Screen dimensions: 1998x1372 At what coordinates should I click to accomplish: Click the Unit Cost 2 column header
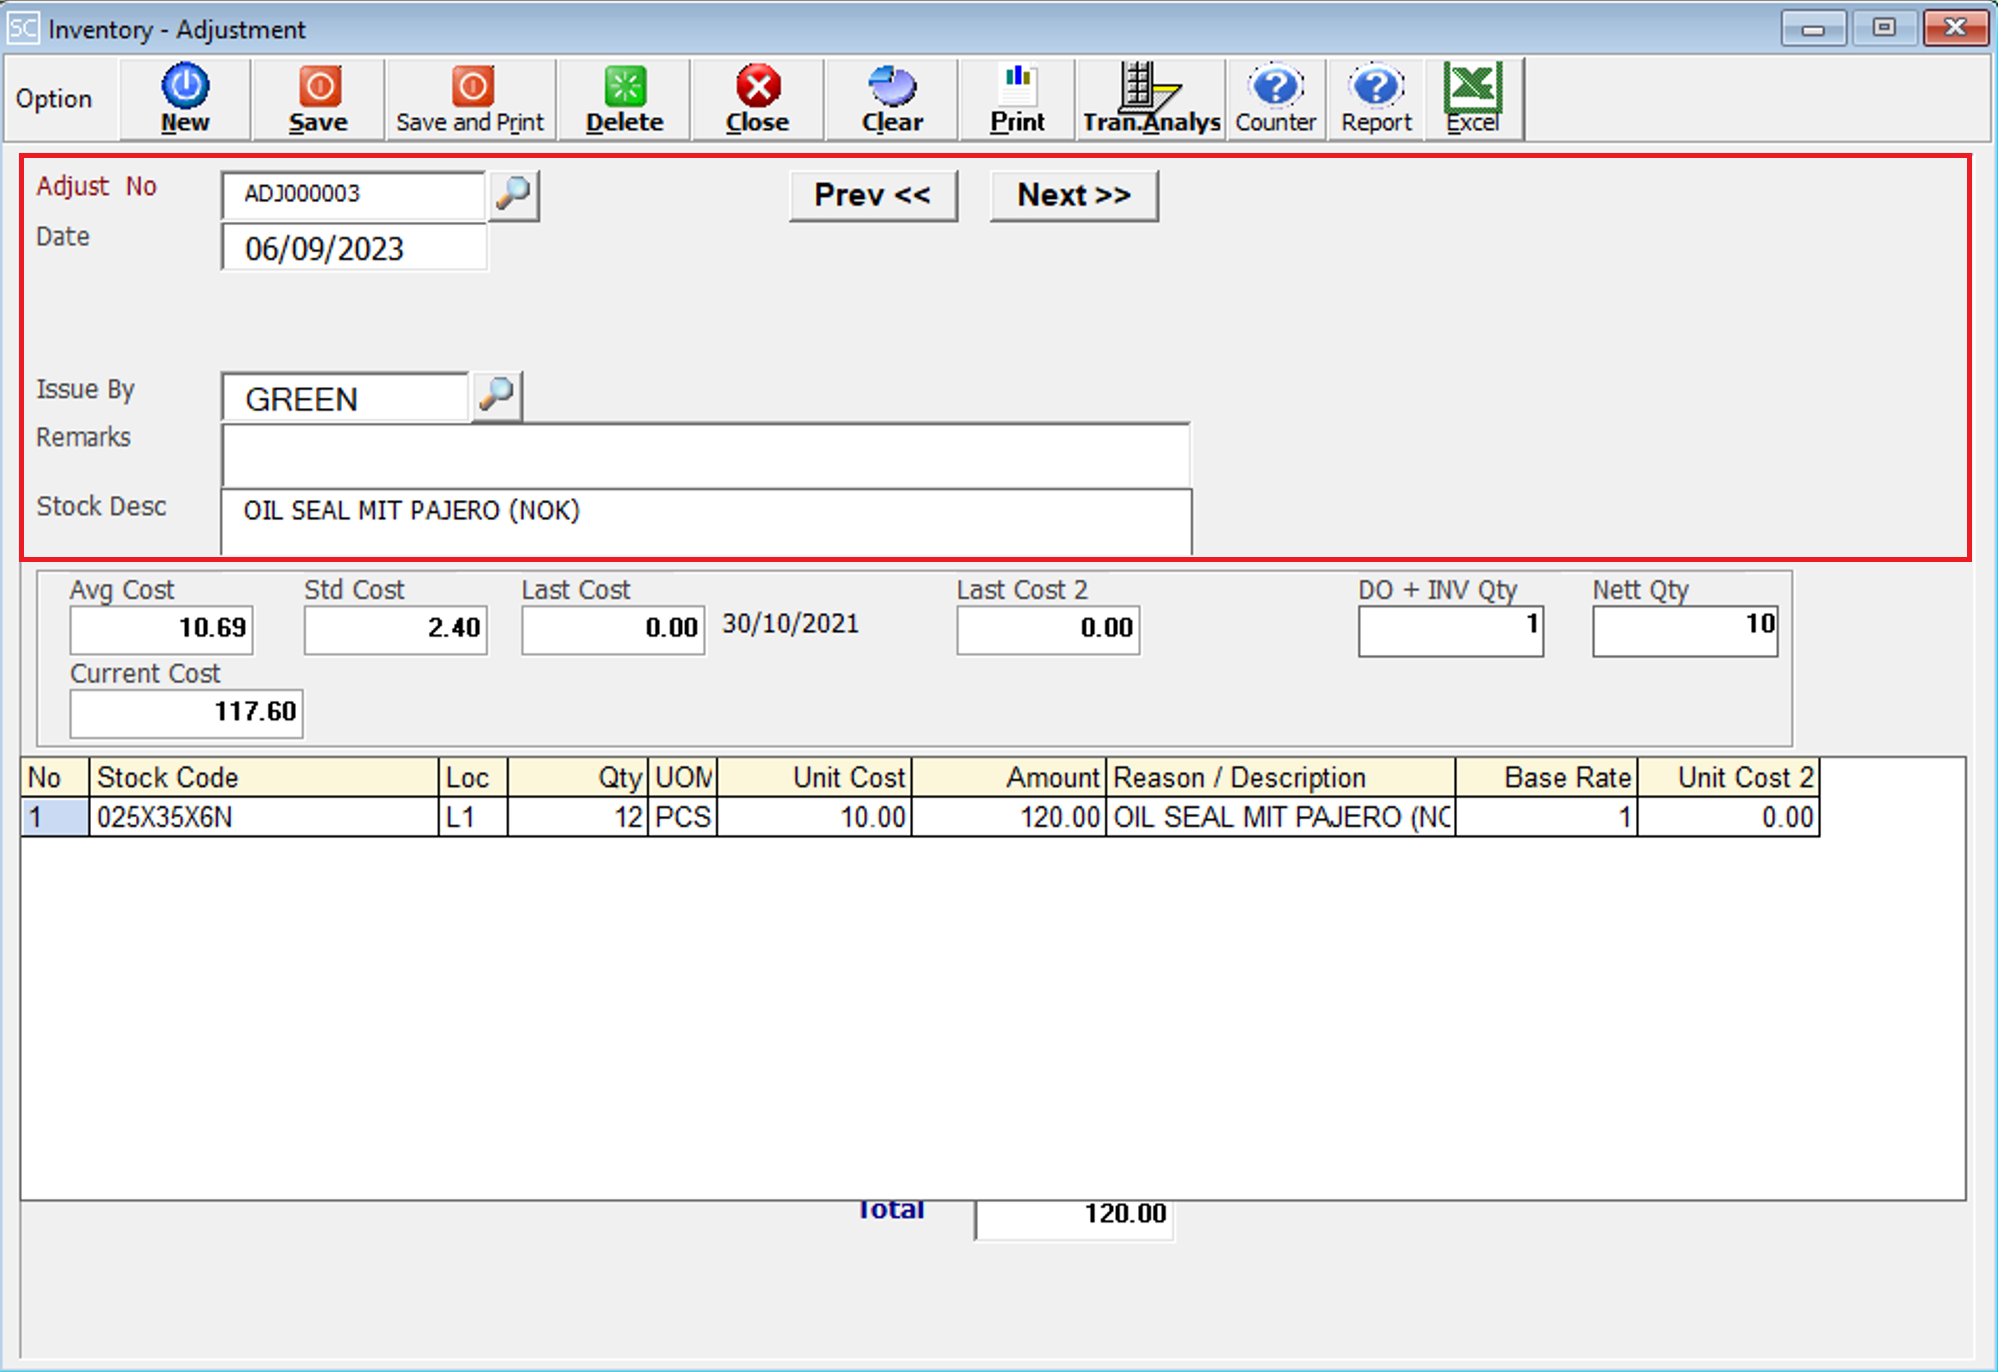pyautogui.click(x=1728, y=777)
